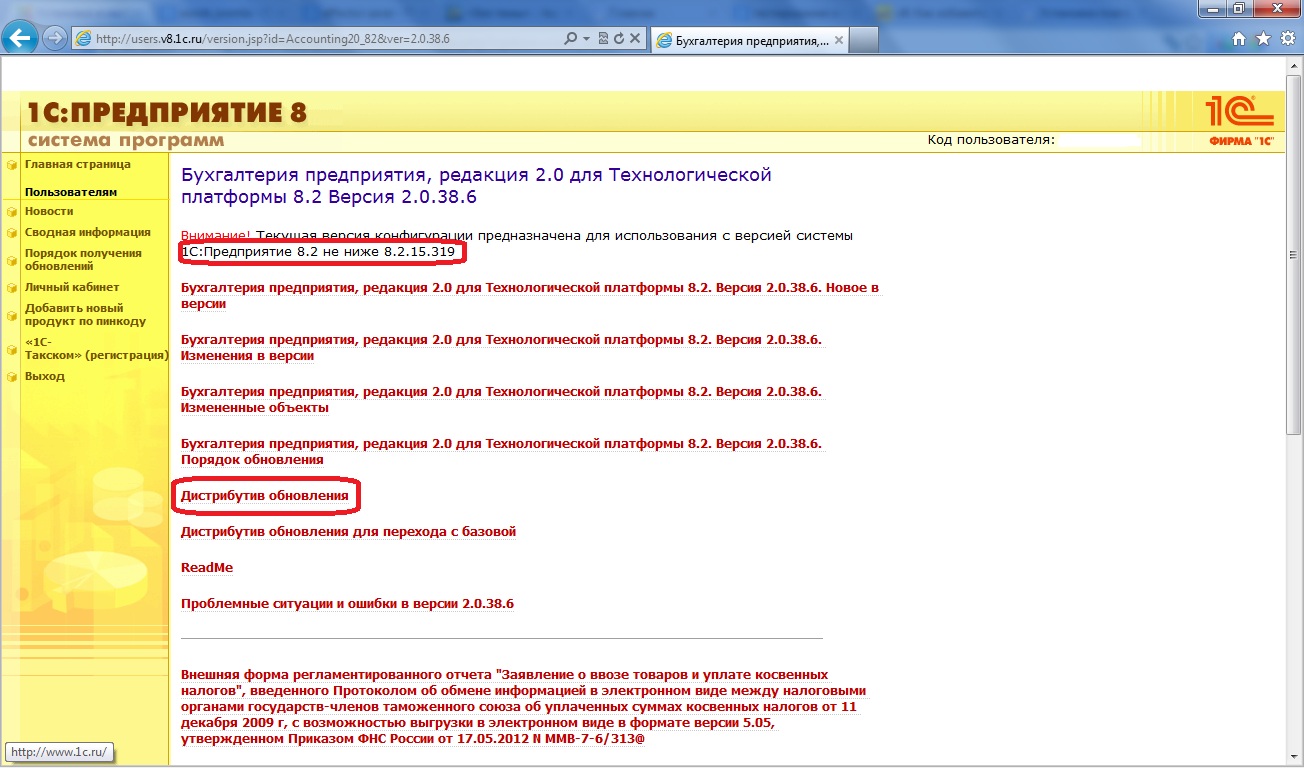Click the bullet icon beside 'Главная страница'
The height and width of the screenshot is (768, 1304).
pyautogui.click(x=12, y=165)
